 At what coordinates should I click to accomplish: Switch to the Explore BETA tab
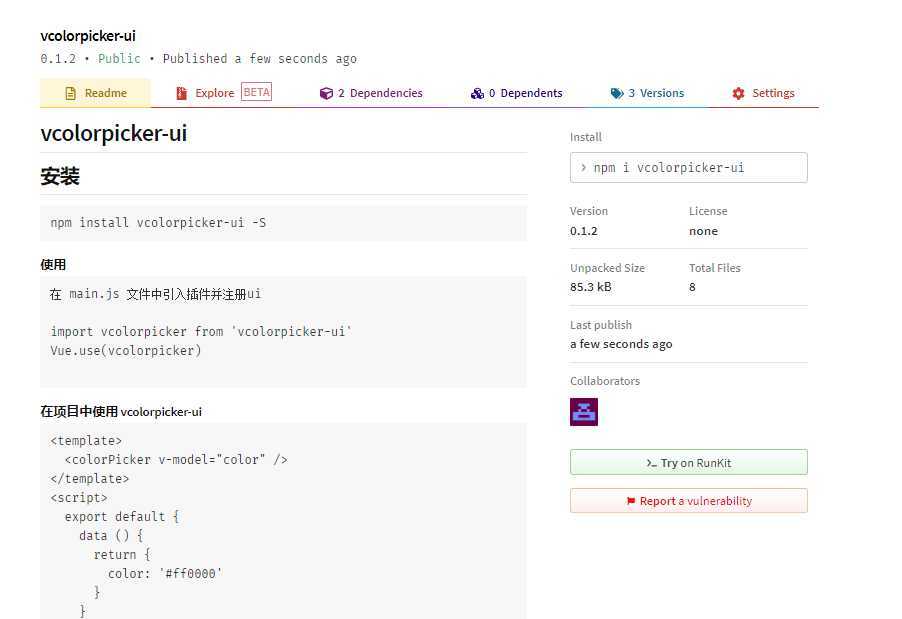224,93
